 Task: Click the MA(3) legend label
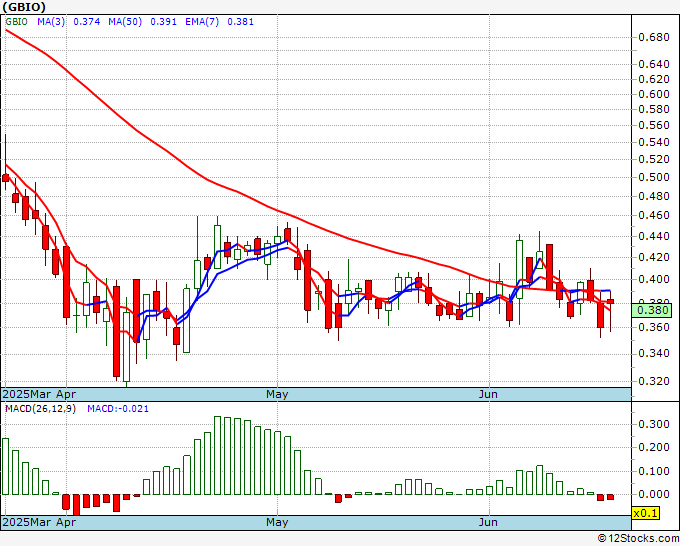[51, 22]
